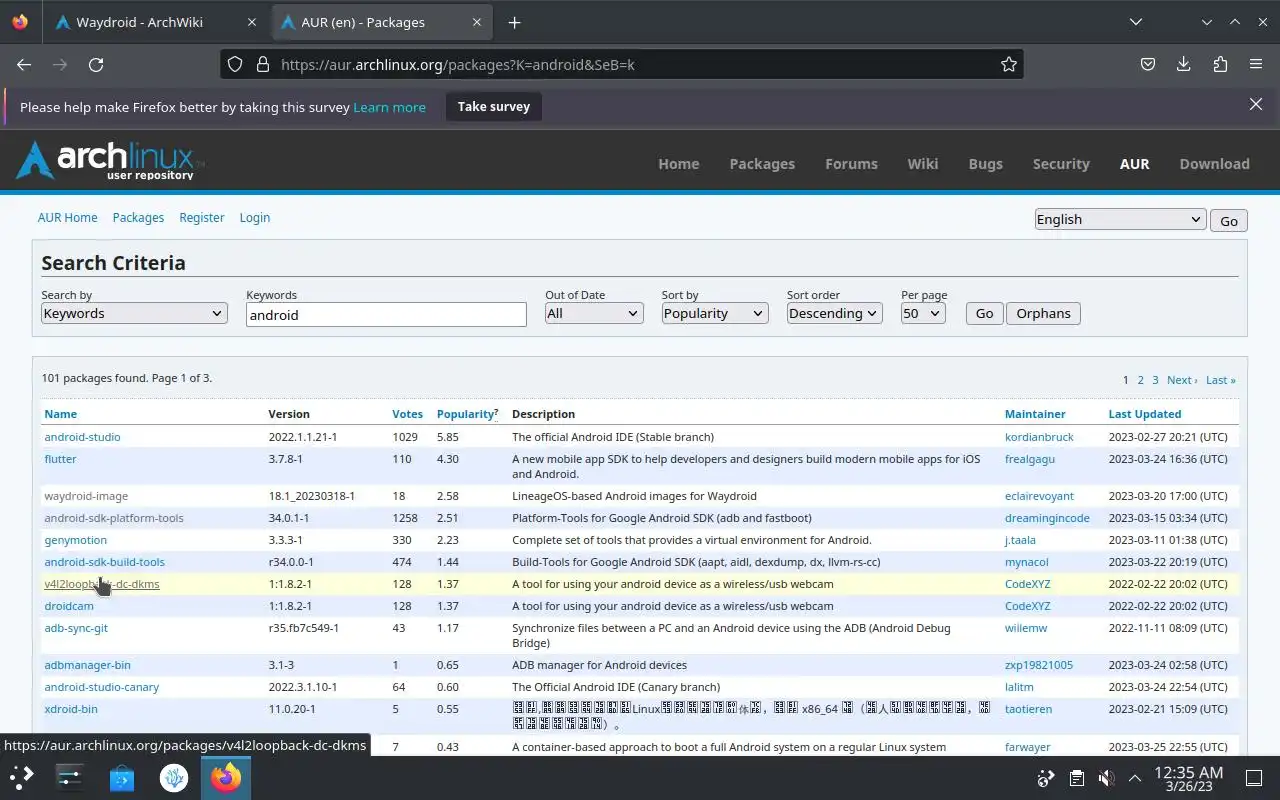Open the adb-sync-git package link
The image size is (1280, 800).
click(x=76, y=628)
